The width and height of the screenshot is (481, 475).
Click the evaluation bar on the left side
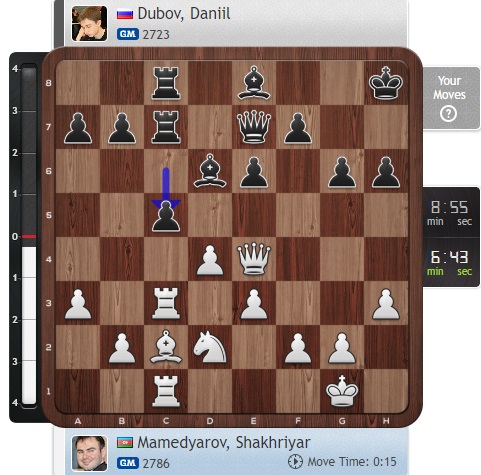coord(29,236)
